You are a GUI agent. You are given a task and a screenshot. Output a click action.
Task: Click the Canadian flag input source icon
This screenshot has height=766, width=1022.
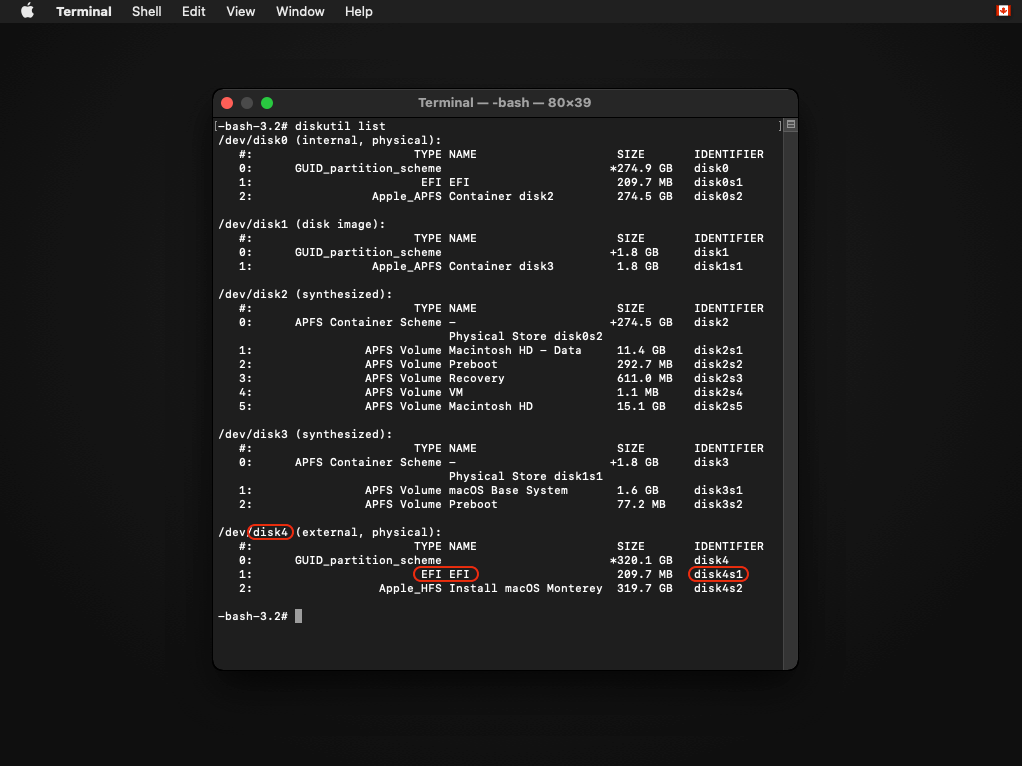click(1003, 11)
